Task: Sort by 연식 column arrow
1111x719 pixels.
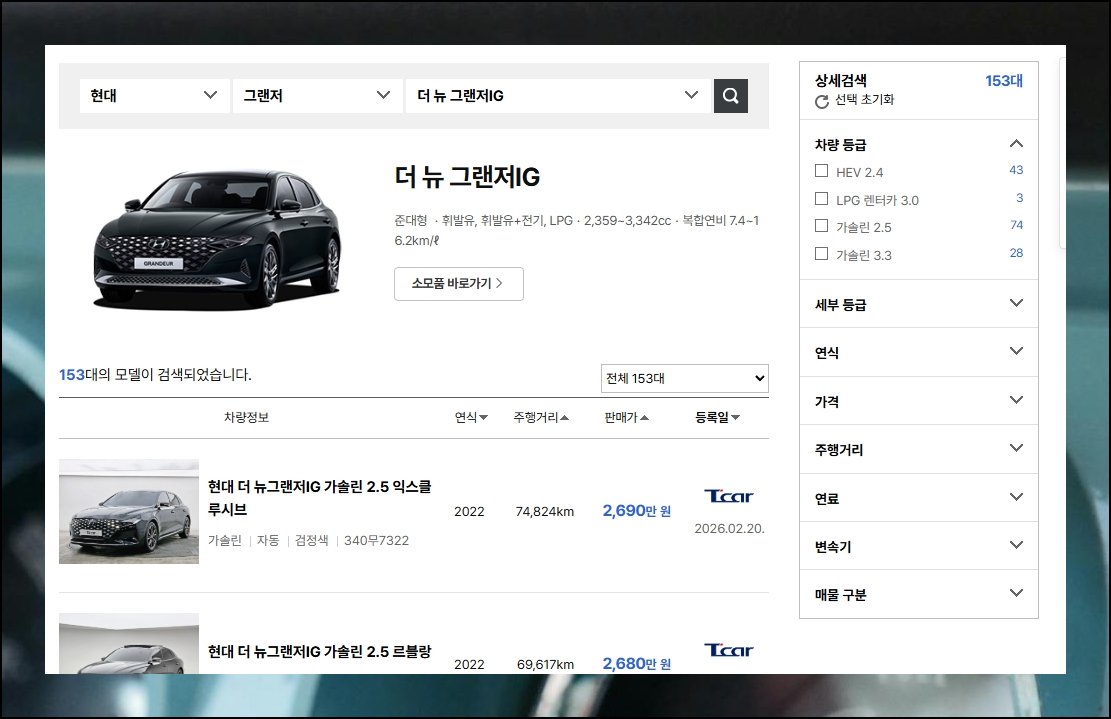Action: [483, 418]
